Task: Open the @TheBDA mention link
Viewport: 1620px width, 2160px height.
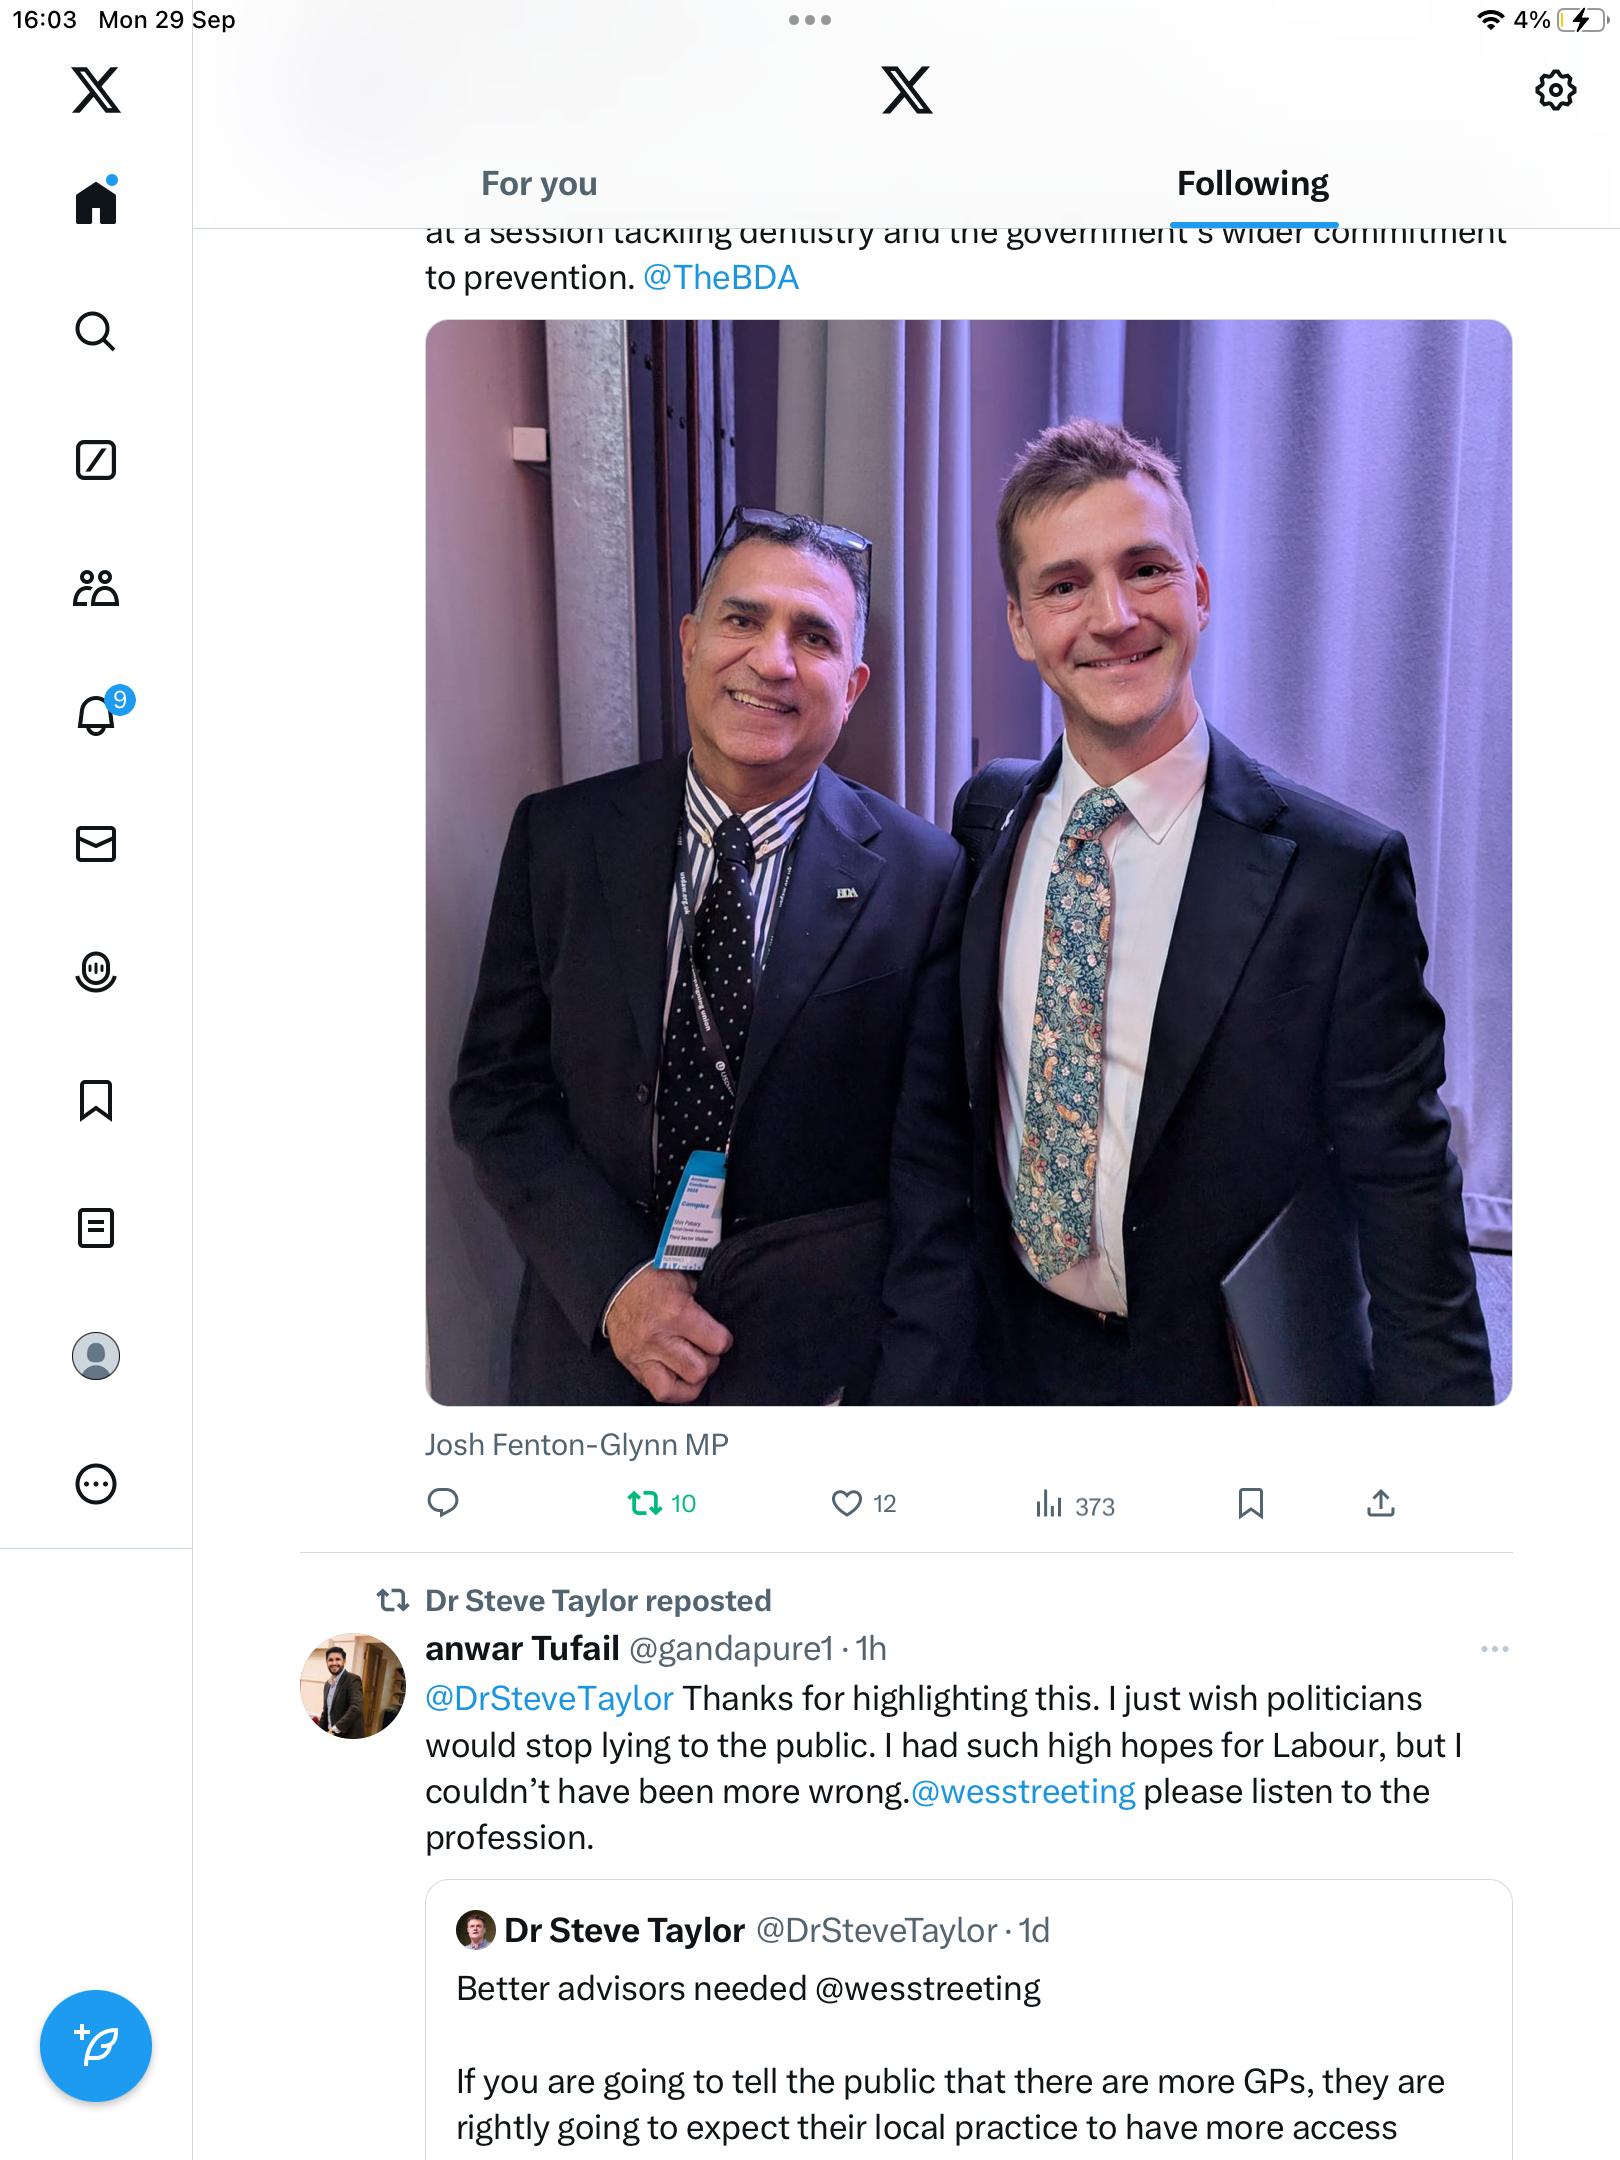Action: click(x=720, y=278)
